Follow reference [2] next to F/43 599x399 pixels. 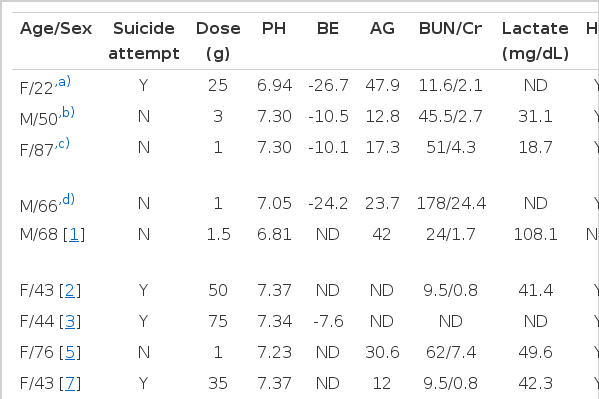70,290
